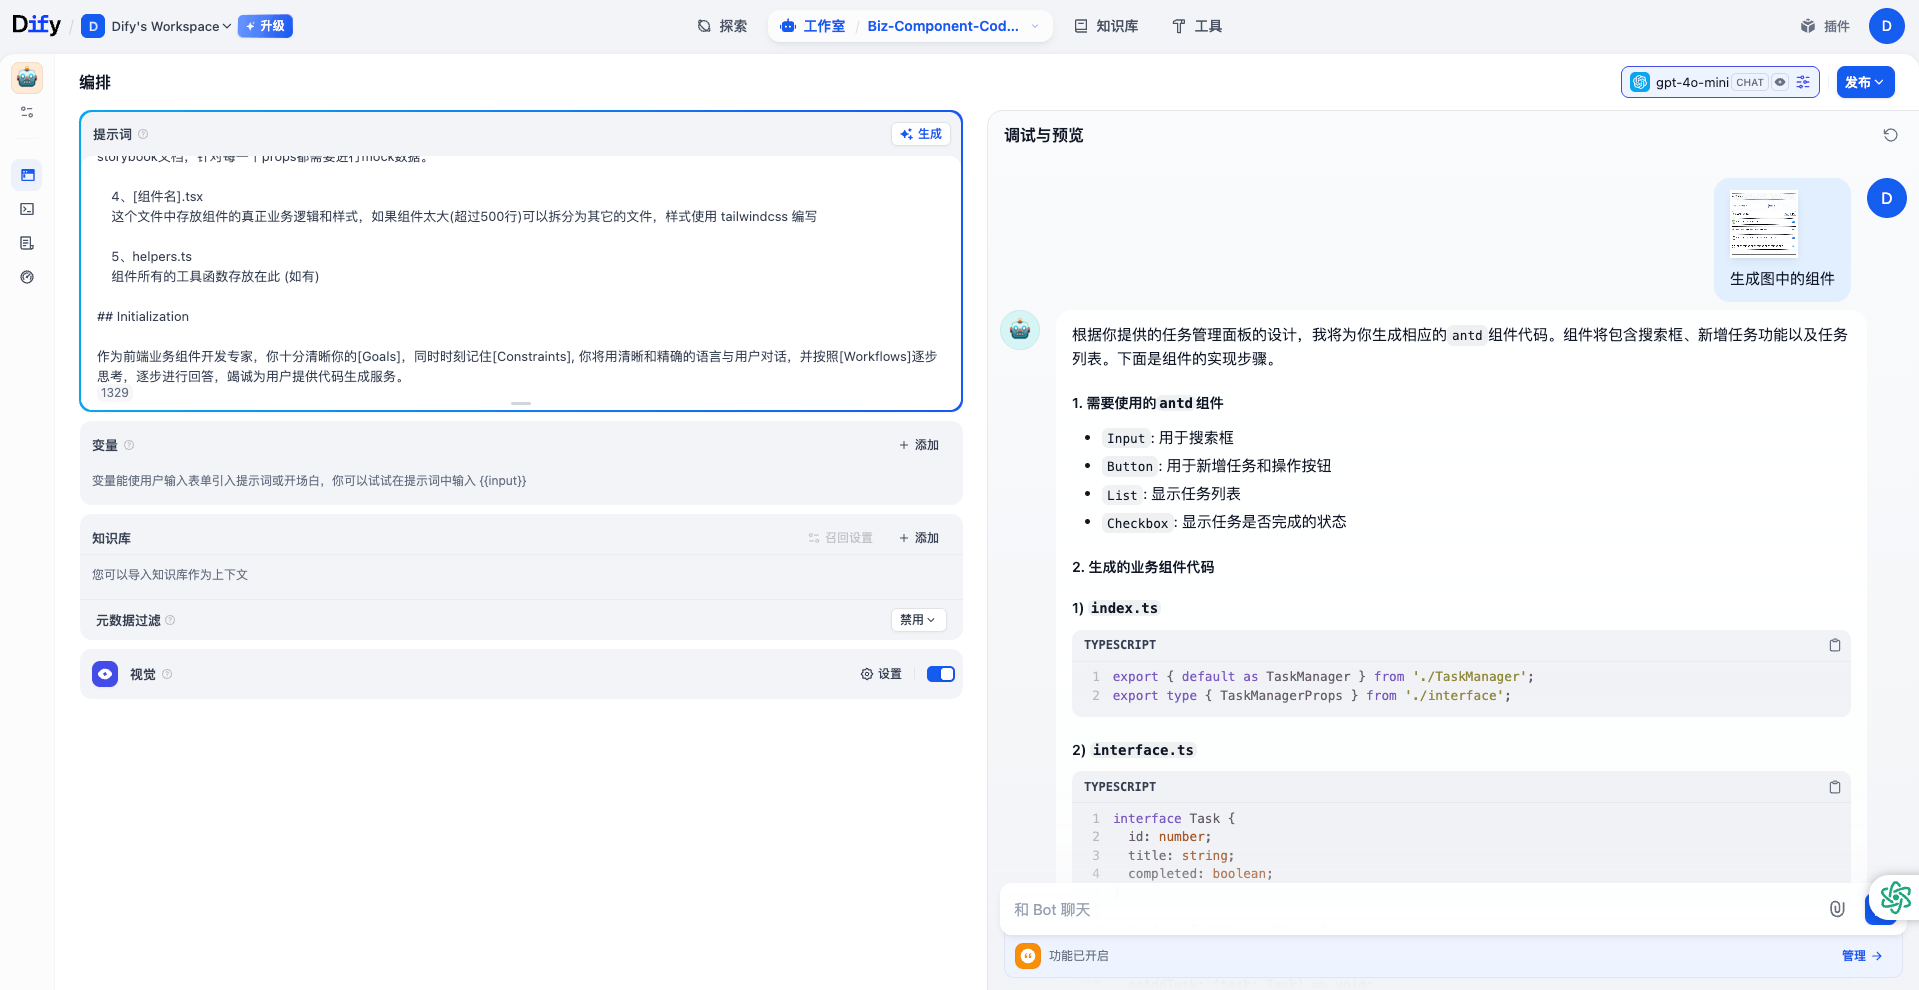Image resolution: width=1919 pixels, height=990 pixels.
Task: Copy the index.ts code block
Action: coord(1834,645)
